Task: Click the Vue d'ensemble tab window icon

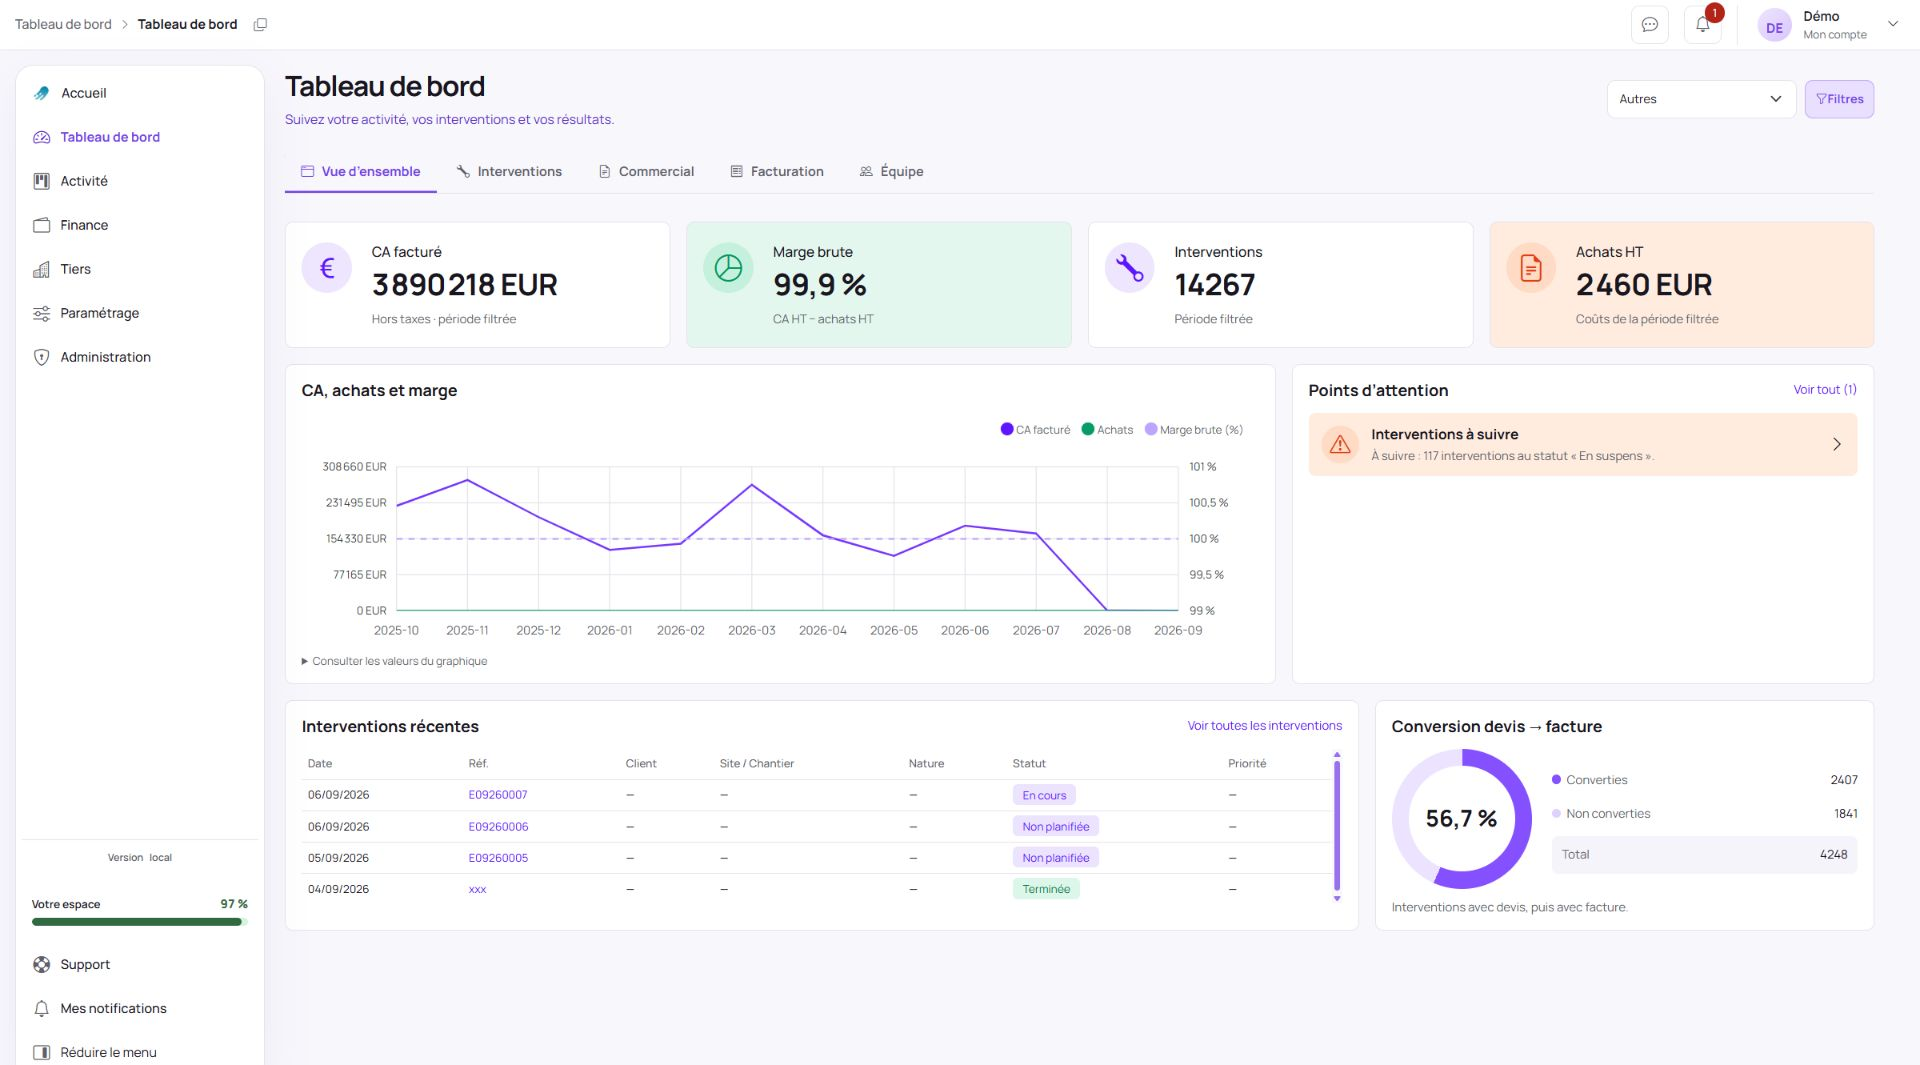Action: 308,172
